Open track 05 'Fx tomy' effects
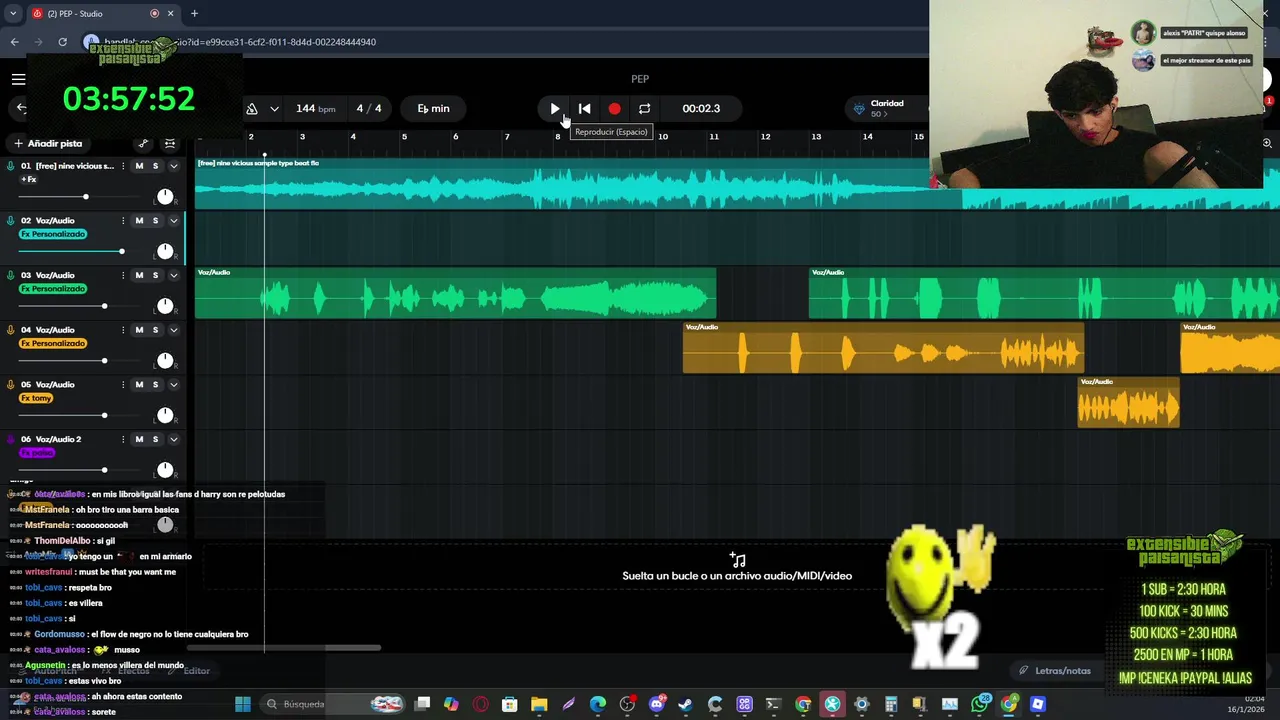The image size is (1280, 720). (x=37, y=398)
